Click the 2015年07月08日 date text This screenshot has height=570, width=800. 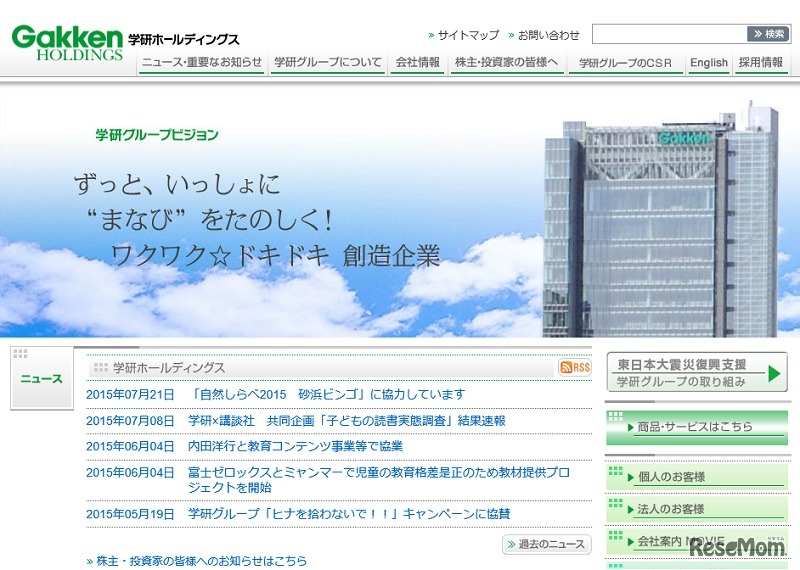tap(130, 420)
